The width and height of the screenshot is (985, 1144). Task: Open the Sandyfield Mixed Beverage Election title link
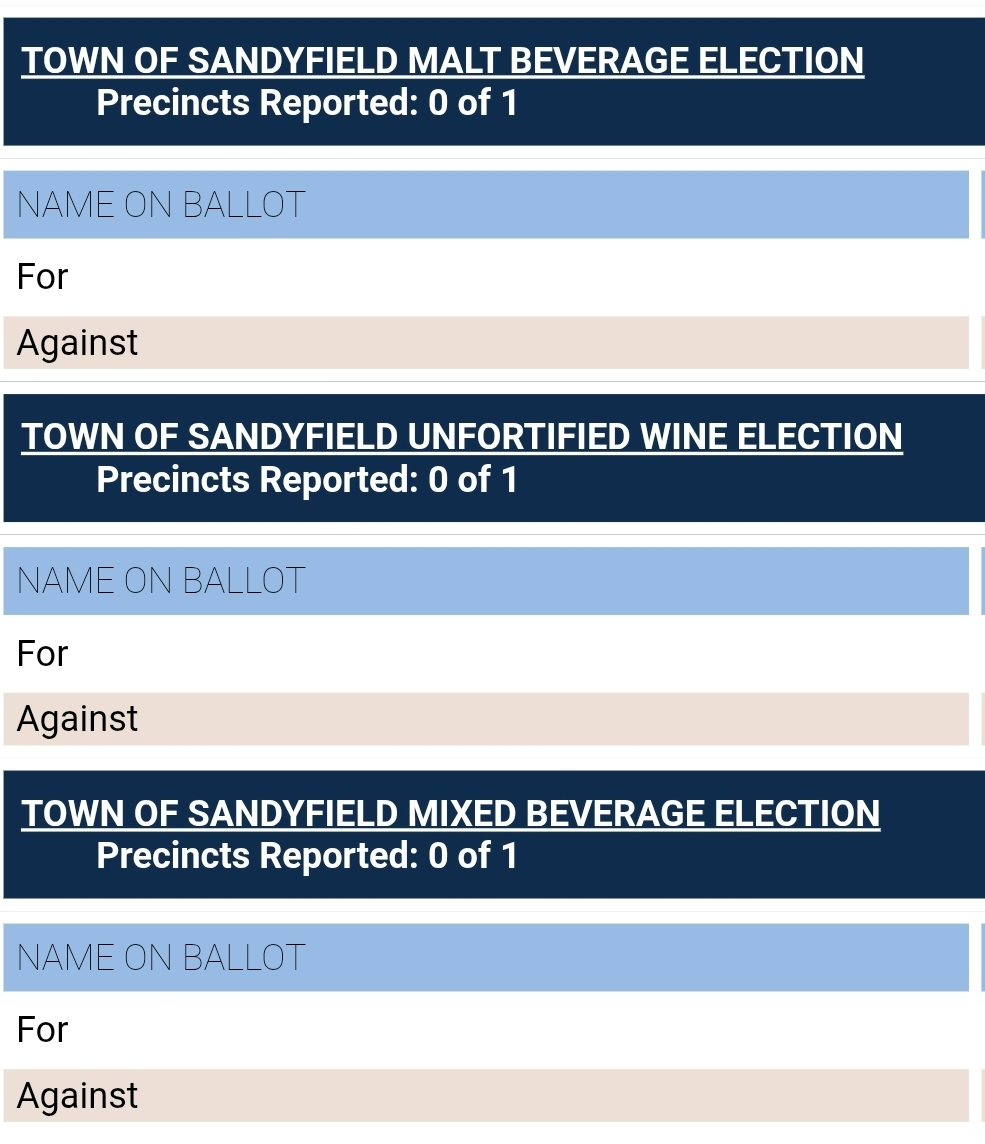tap(450, 813)
